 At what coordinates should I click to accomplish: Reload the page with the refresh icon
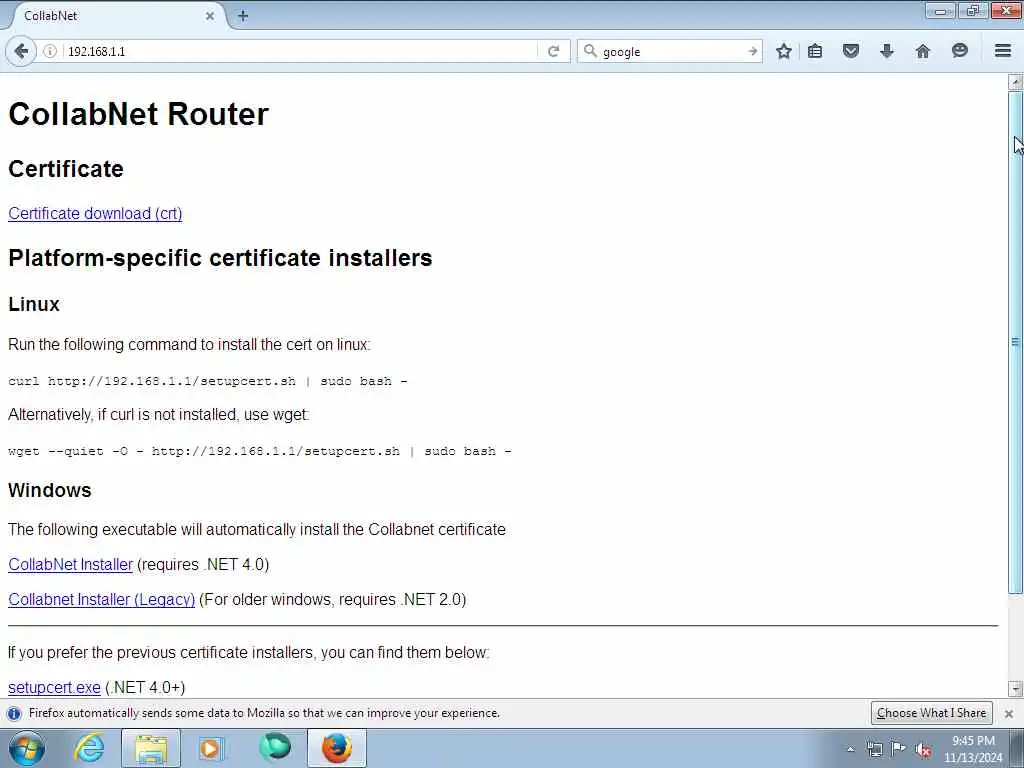(554, 51)
